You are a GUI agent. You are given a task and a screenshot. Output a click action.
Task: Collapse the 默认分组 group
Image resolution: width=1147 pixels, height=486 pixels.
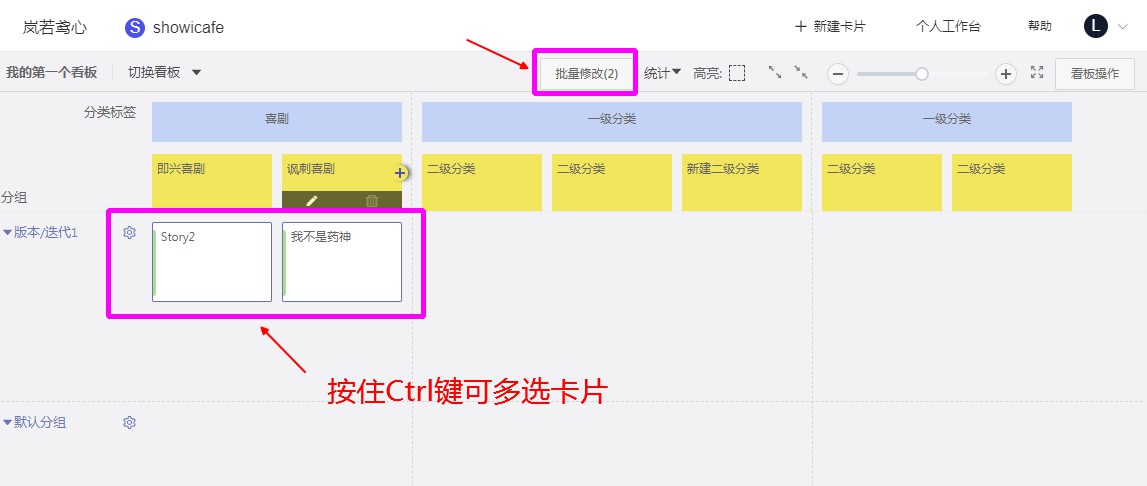pyautogui.click(x=7, y=422)
